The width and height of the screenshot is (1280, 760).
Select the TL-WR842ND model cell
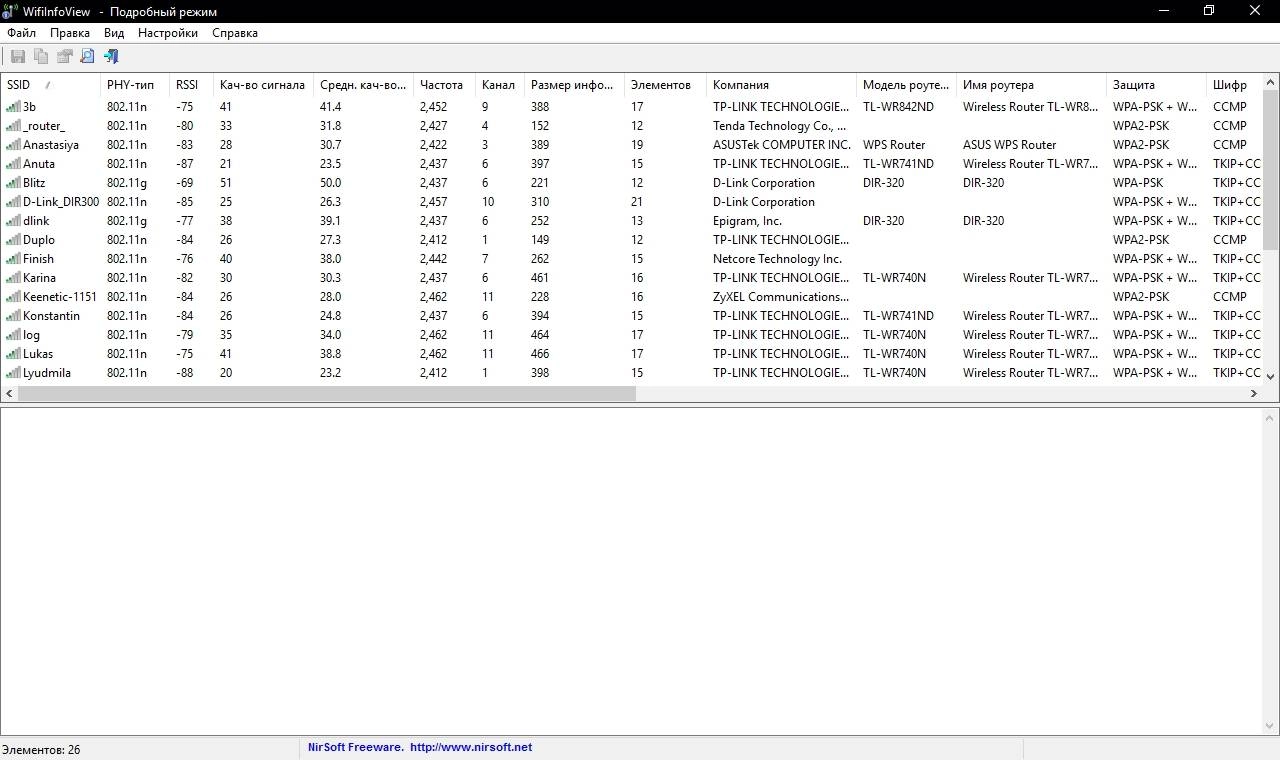(898, 107)
